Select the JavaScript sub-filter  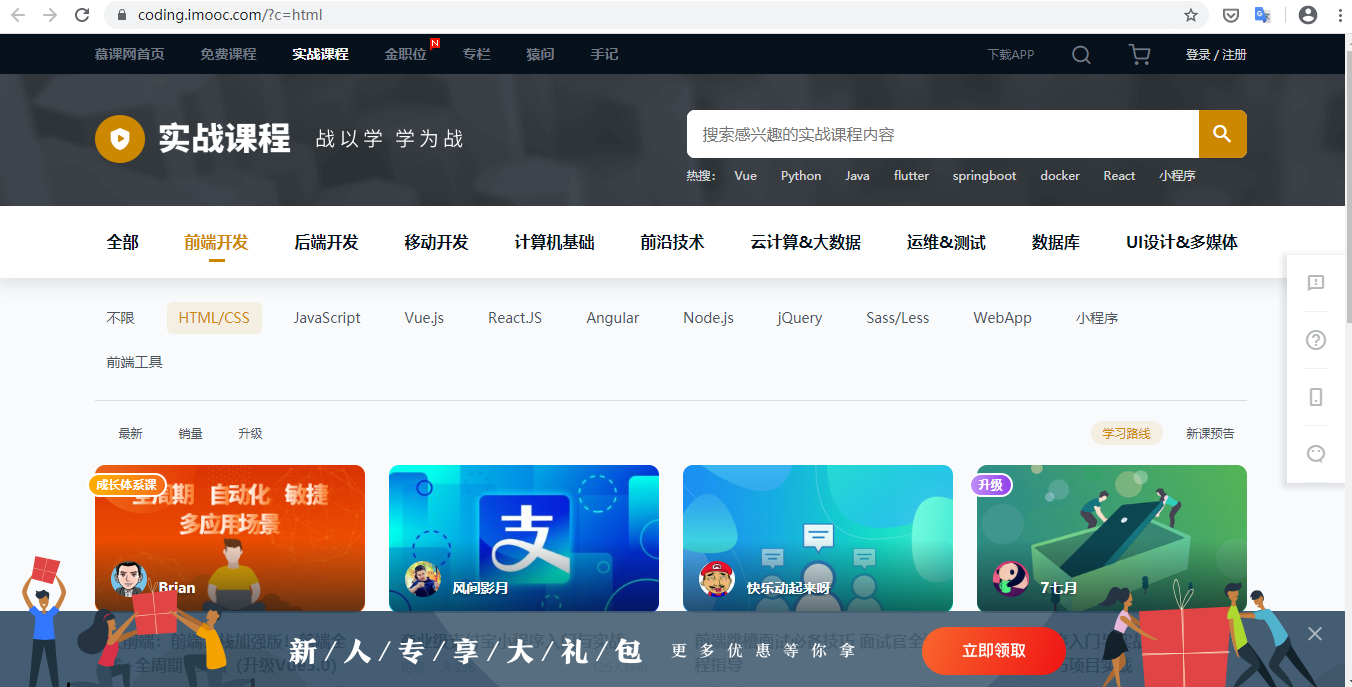pyautogui.click(x=327, y=318)
